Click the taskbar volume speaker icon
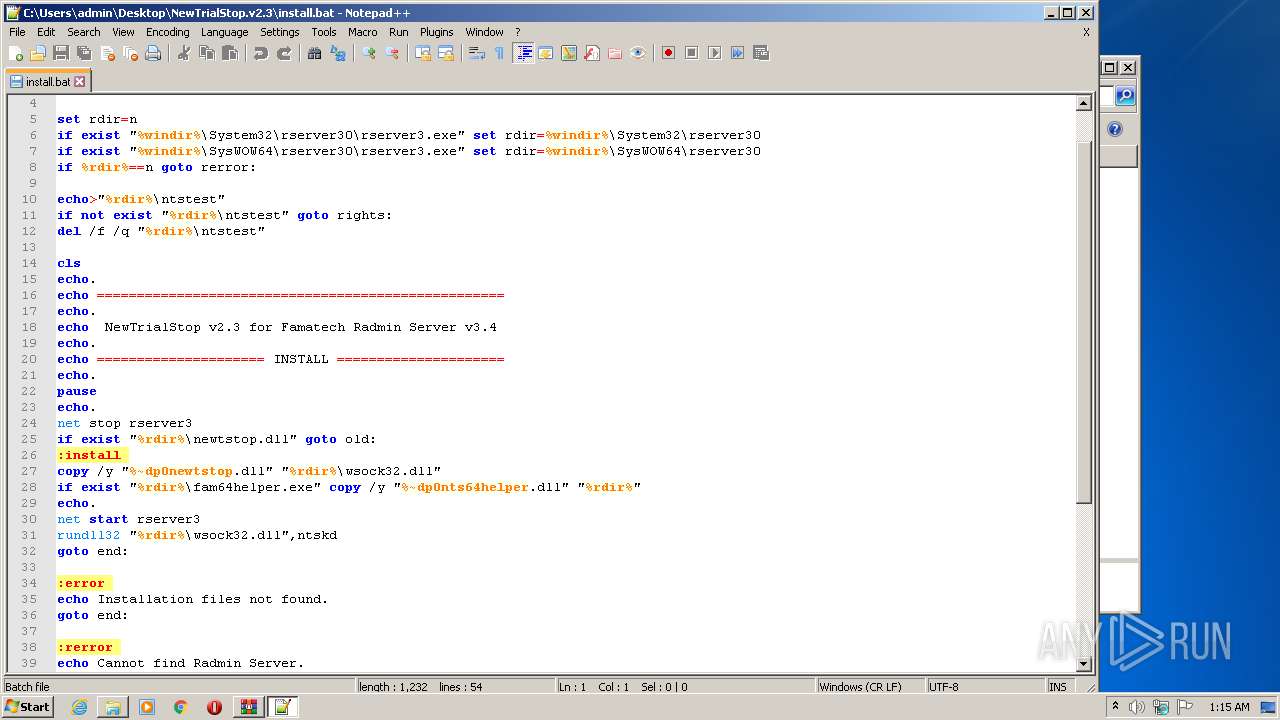 (1137, 707)
